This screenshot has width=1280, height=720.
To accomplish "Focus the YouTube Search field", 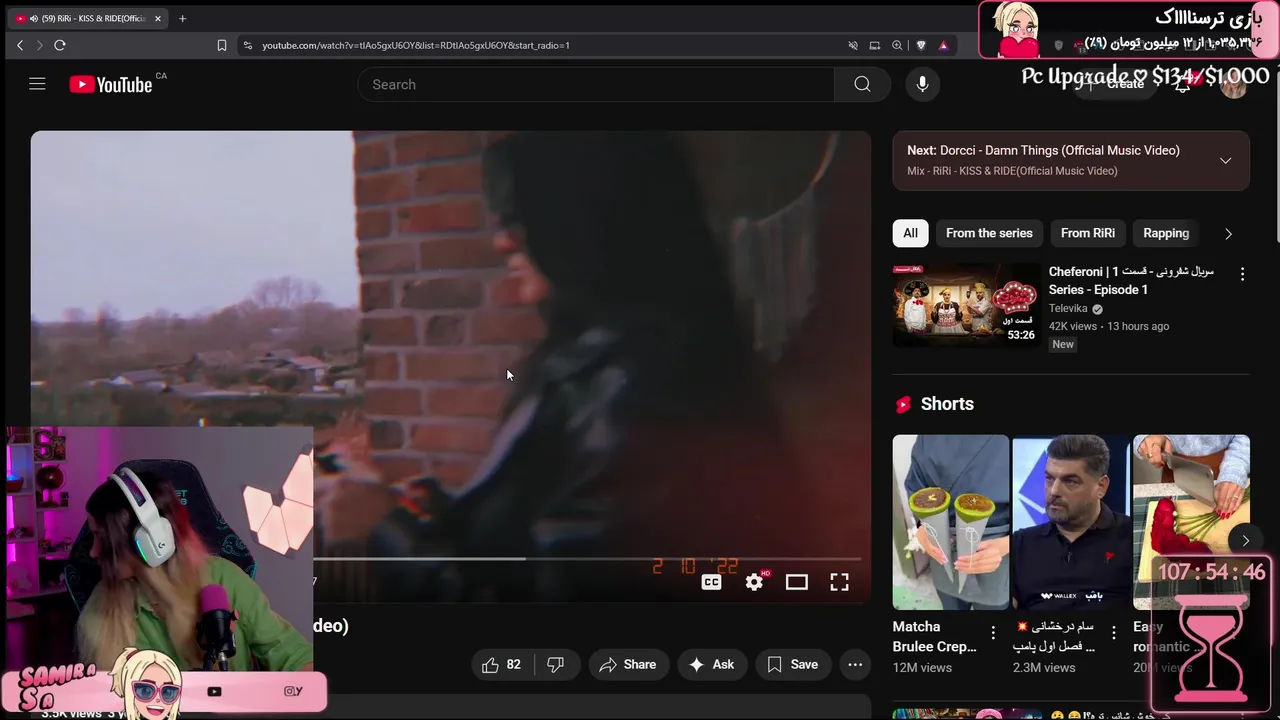I will [x=596, y=84].
